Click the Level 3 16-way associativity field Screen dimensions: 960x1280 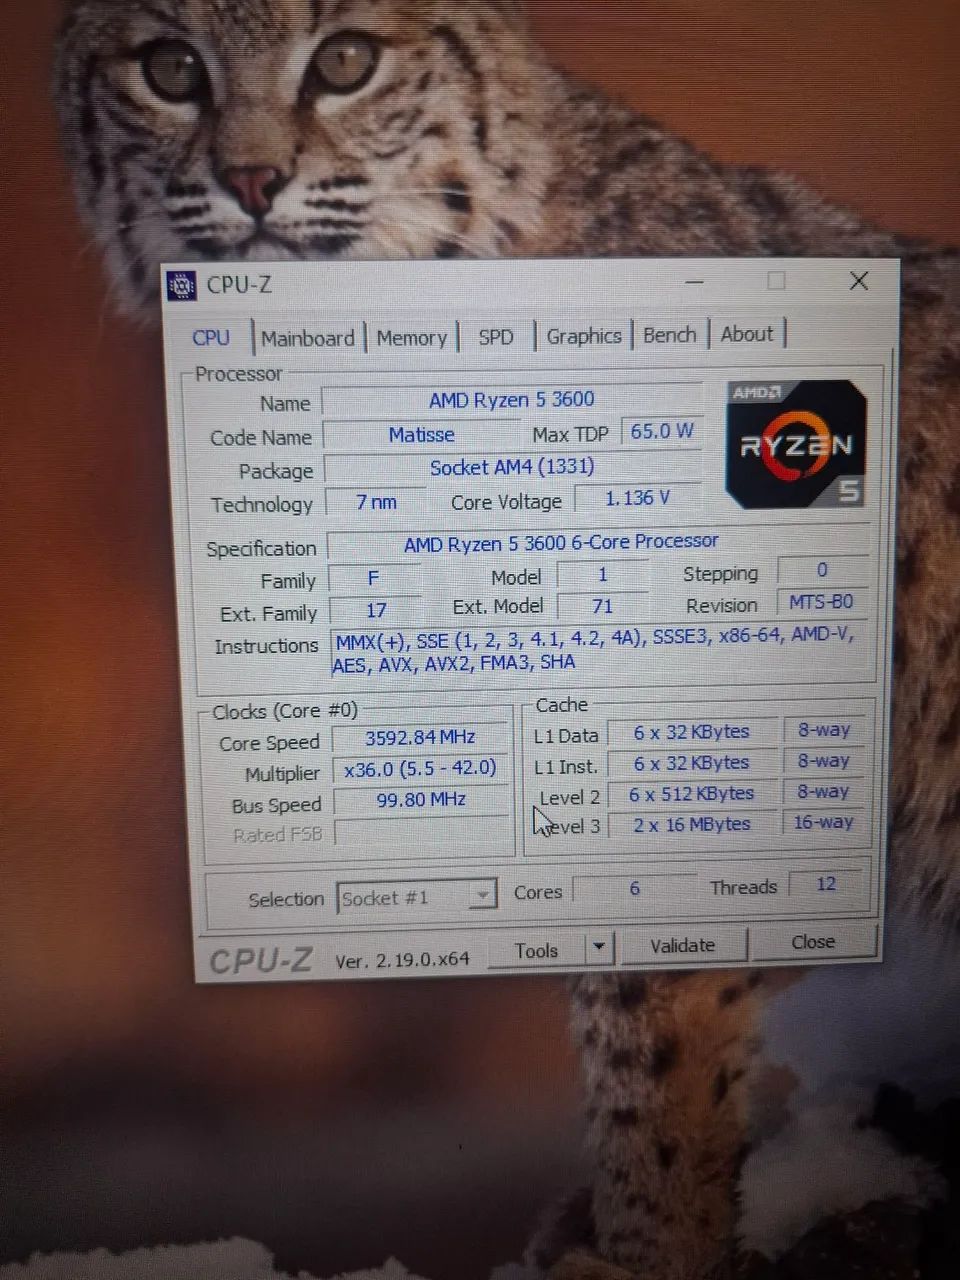pos(823,822)
